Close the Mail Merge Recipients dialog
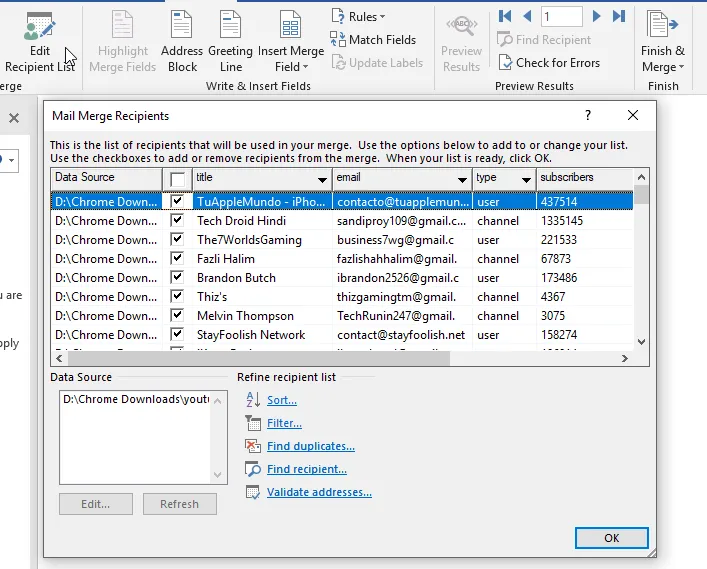The image size is (707, 569). pos(633,115)
